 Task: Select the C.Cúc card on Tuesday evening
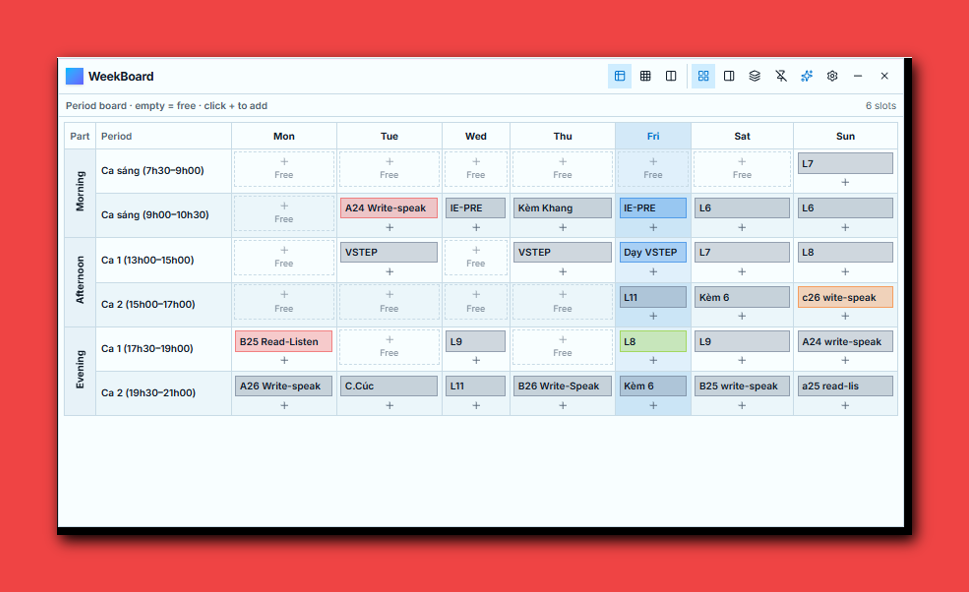(389, 386)
